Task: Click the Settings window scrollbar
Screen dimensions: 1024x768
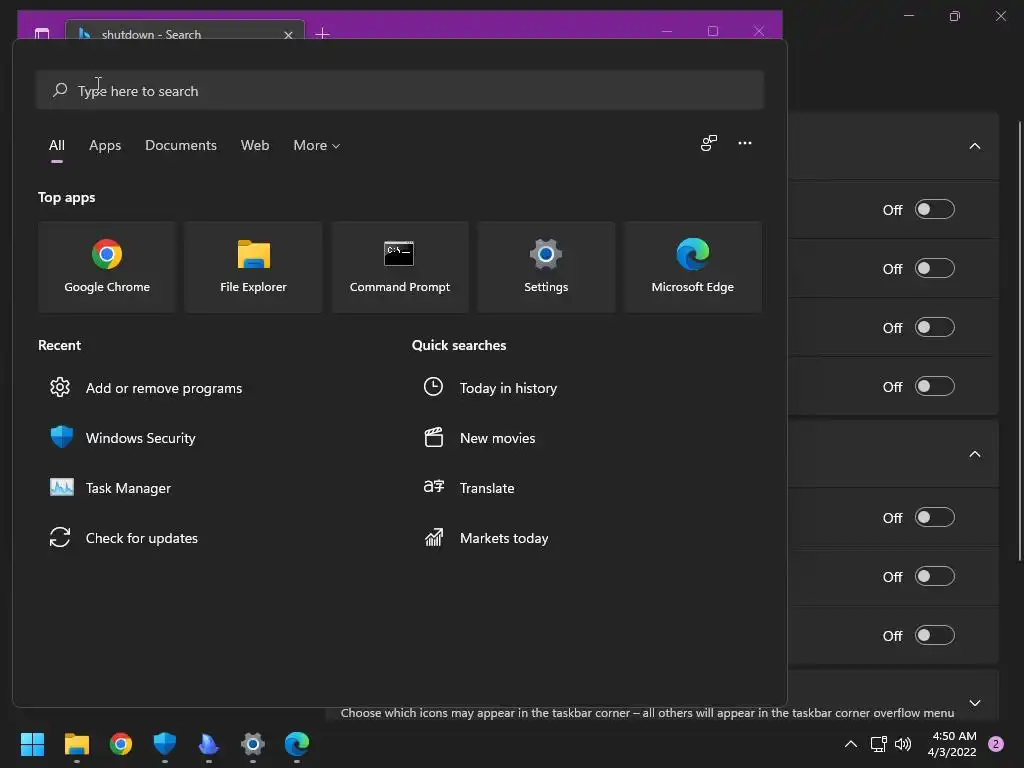Action: point(1020,340)
